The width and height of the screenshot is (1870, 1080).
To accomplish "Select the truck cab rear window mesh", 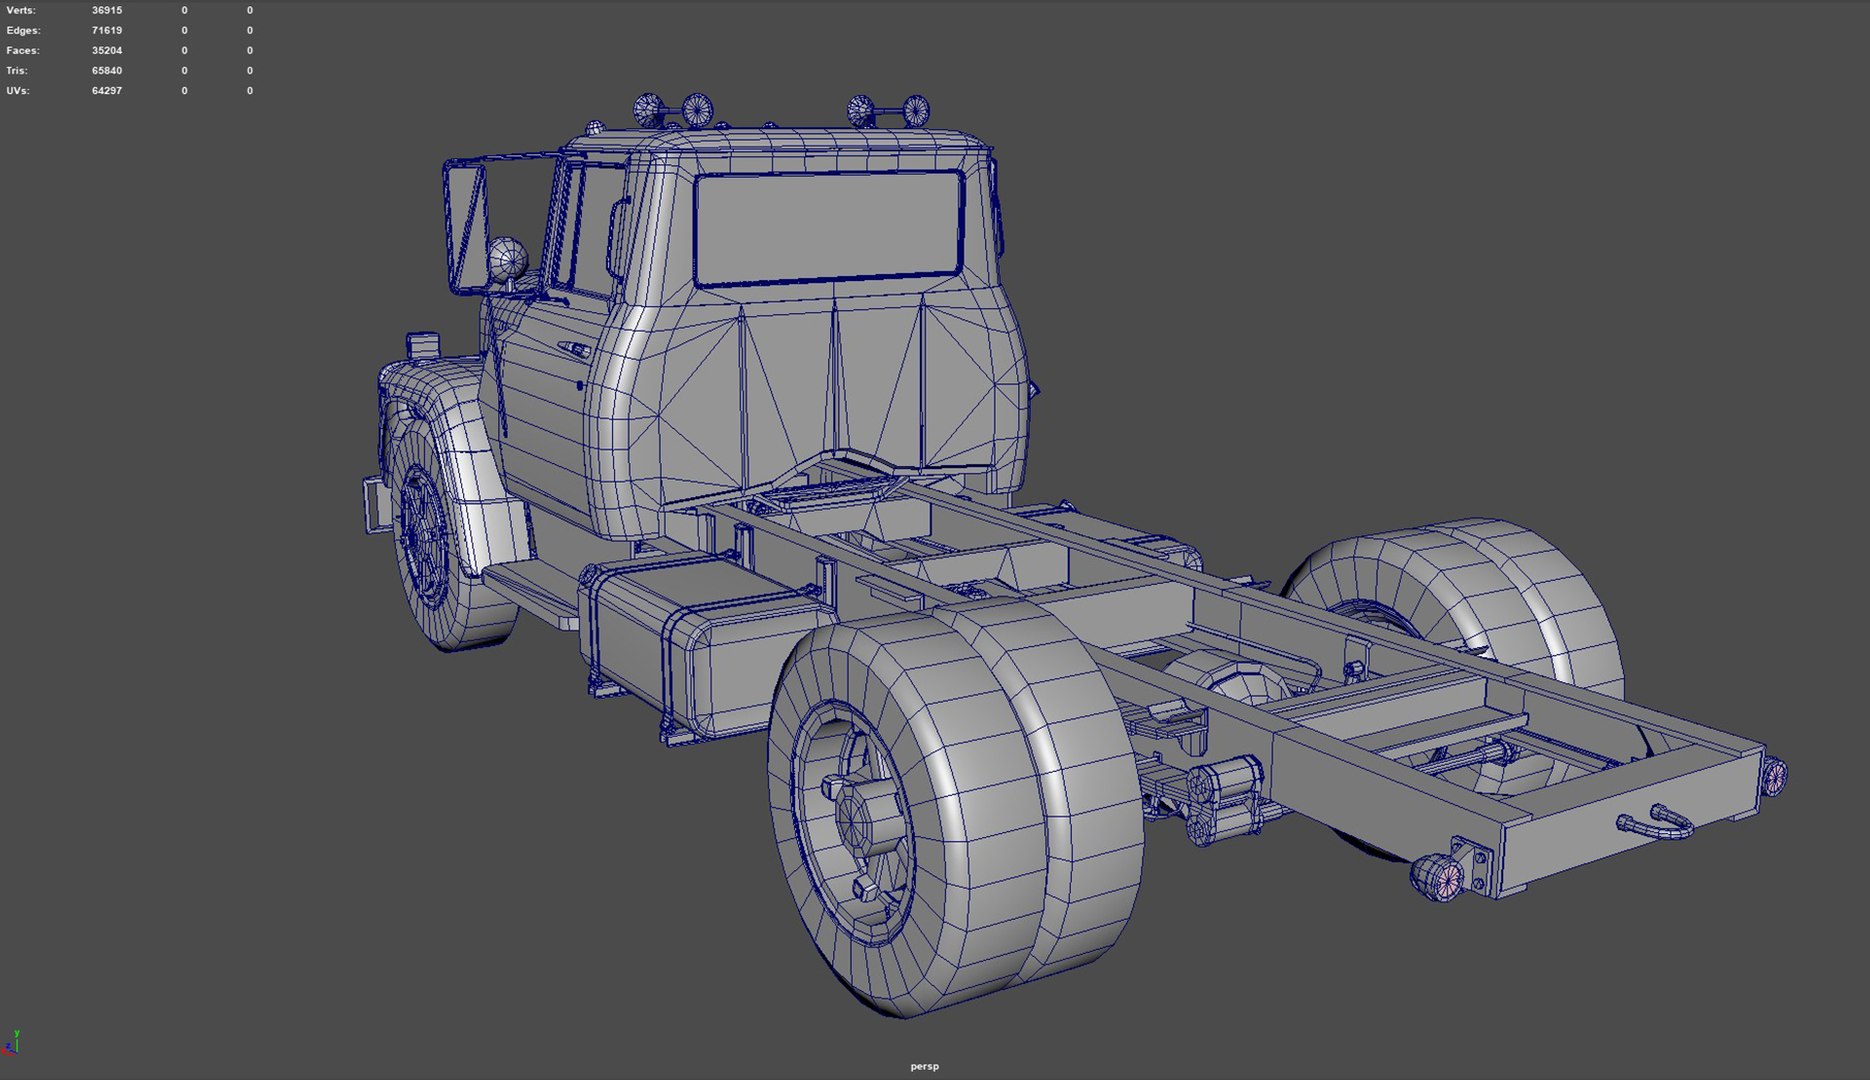I will (x=828, y=228).
